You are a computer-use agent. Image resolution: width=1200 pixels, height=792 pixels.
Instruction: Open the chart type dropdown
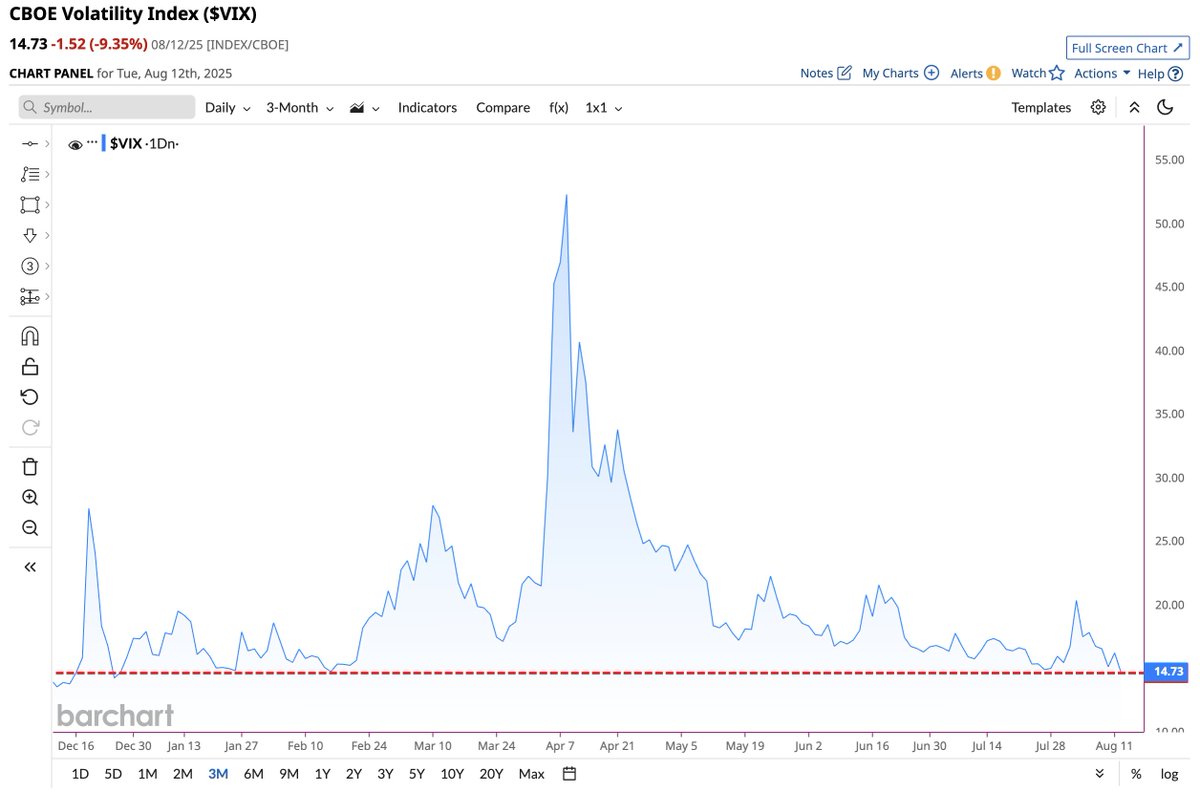(x=364, y=107)
